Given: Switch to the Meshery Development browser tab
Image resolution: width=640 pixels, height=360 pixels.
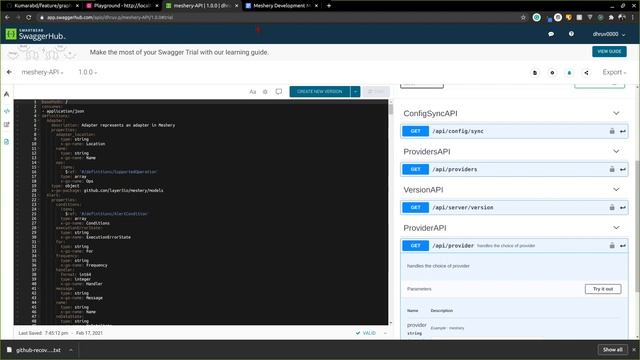Looking at the screenshot, I should 282,6.
